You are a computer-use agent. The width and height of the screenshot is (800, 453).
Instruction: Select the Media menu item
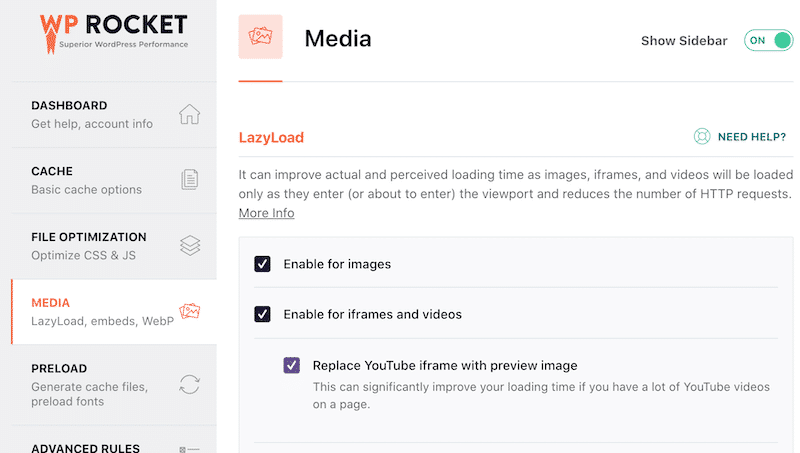[114, 312]
